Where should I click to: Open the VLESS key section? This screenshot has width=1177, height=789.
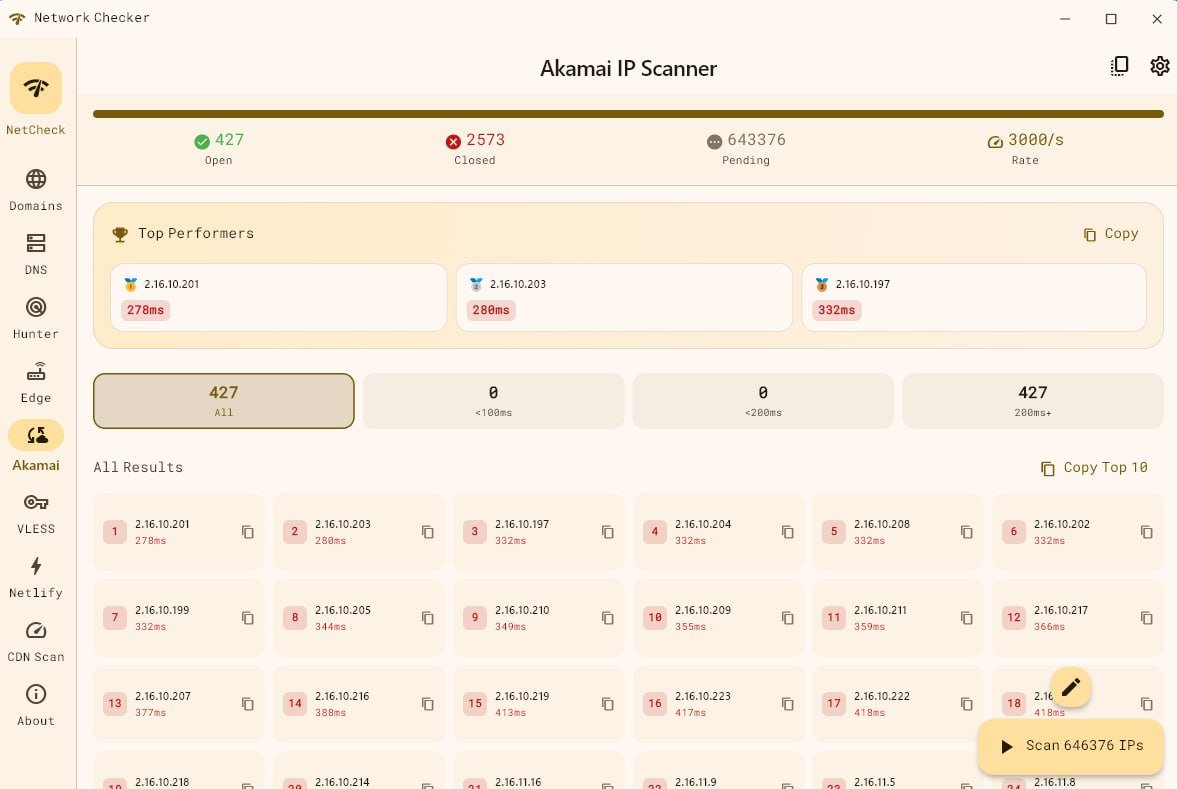[36, 513]
